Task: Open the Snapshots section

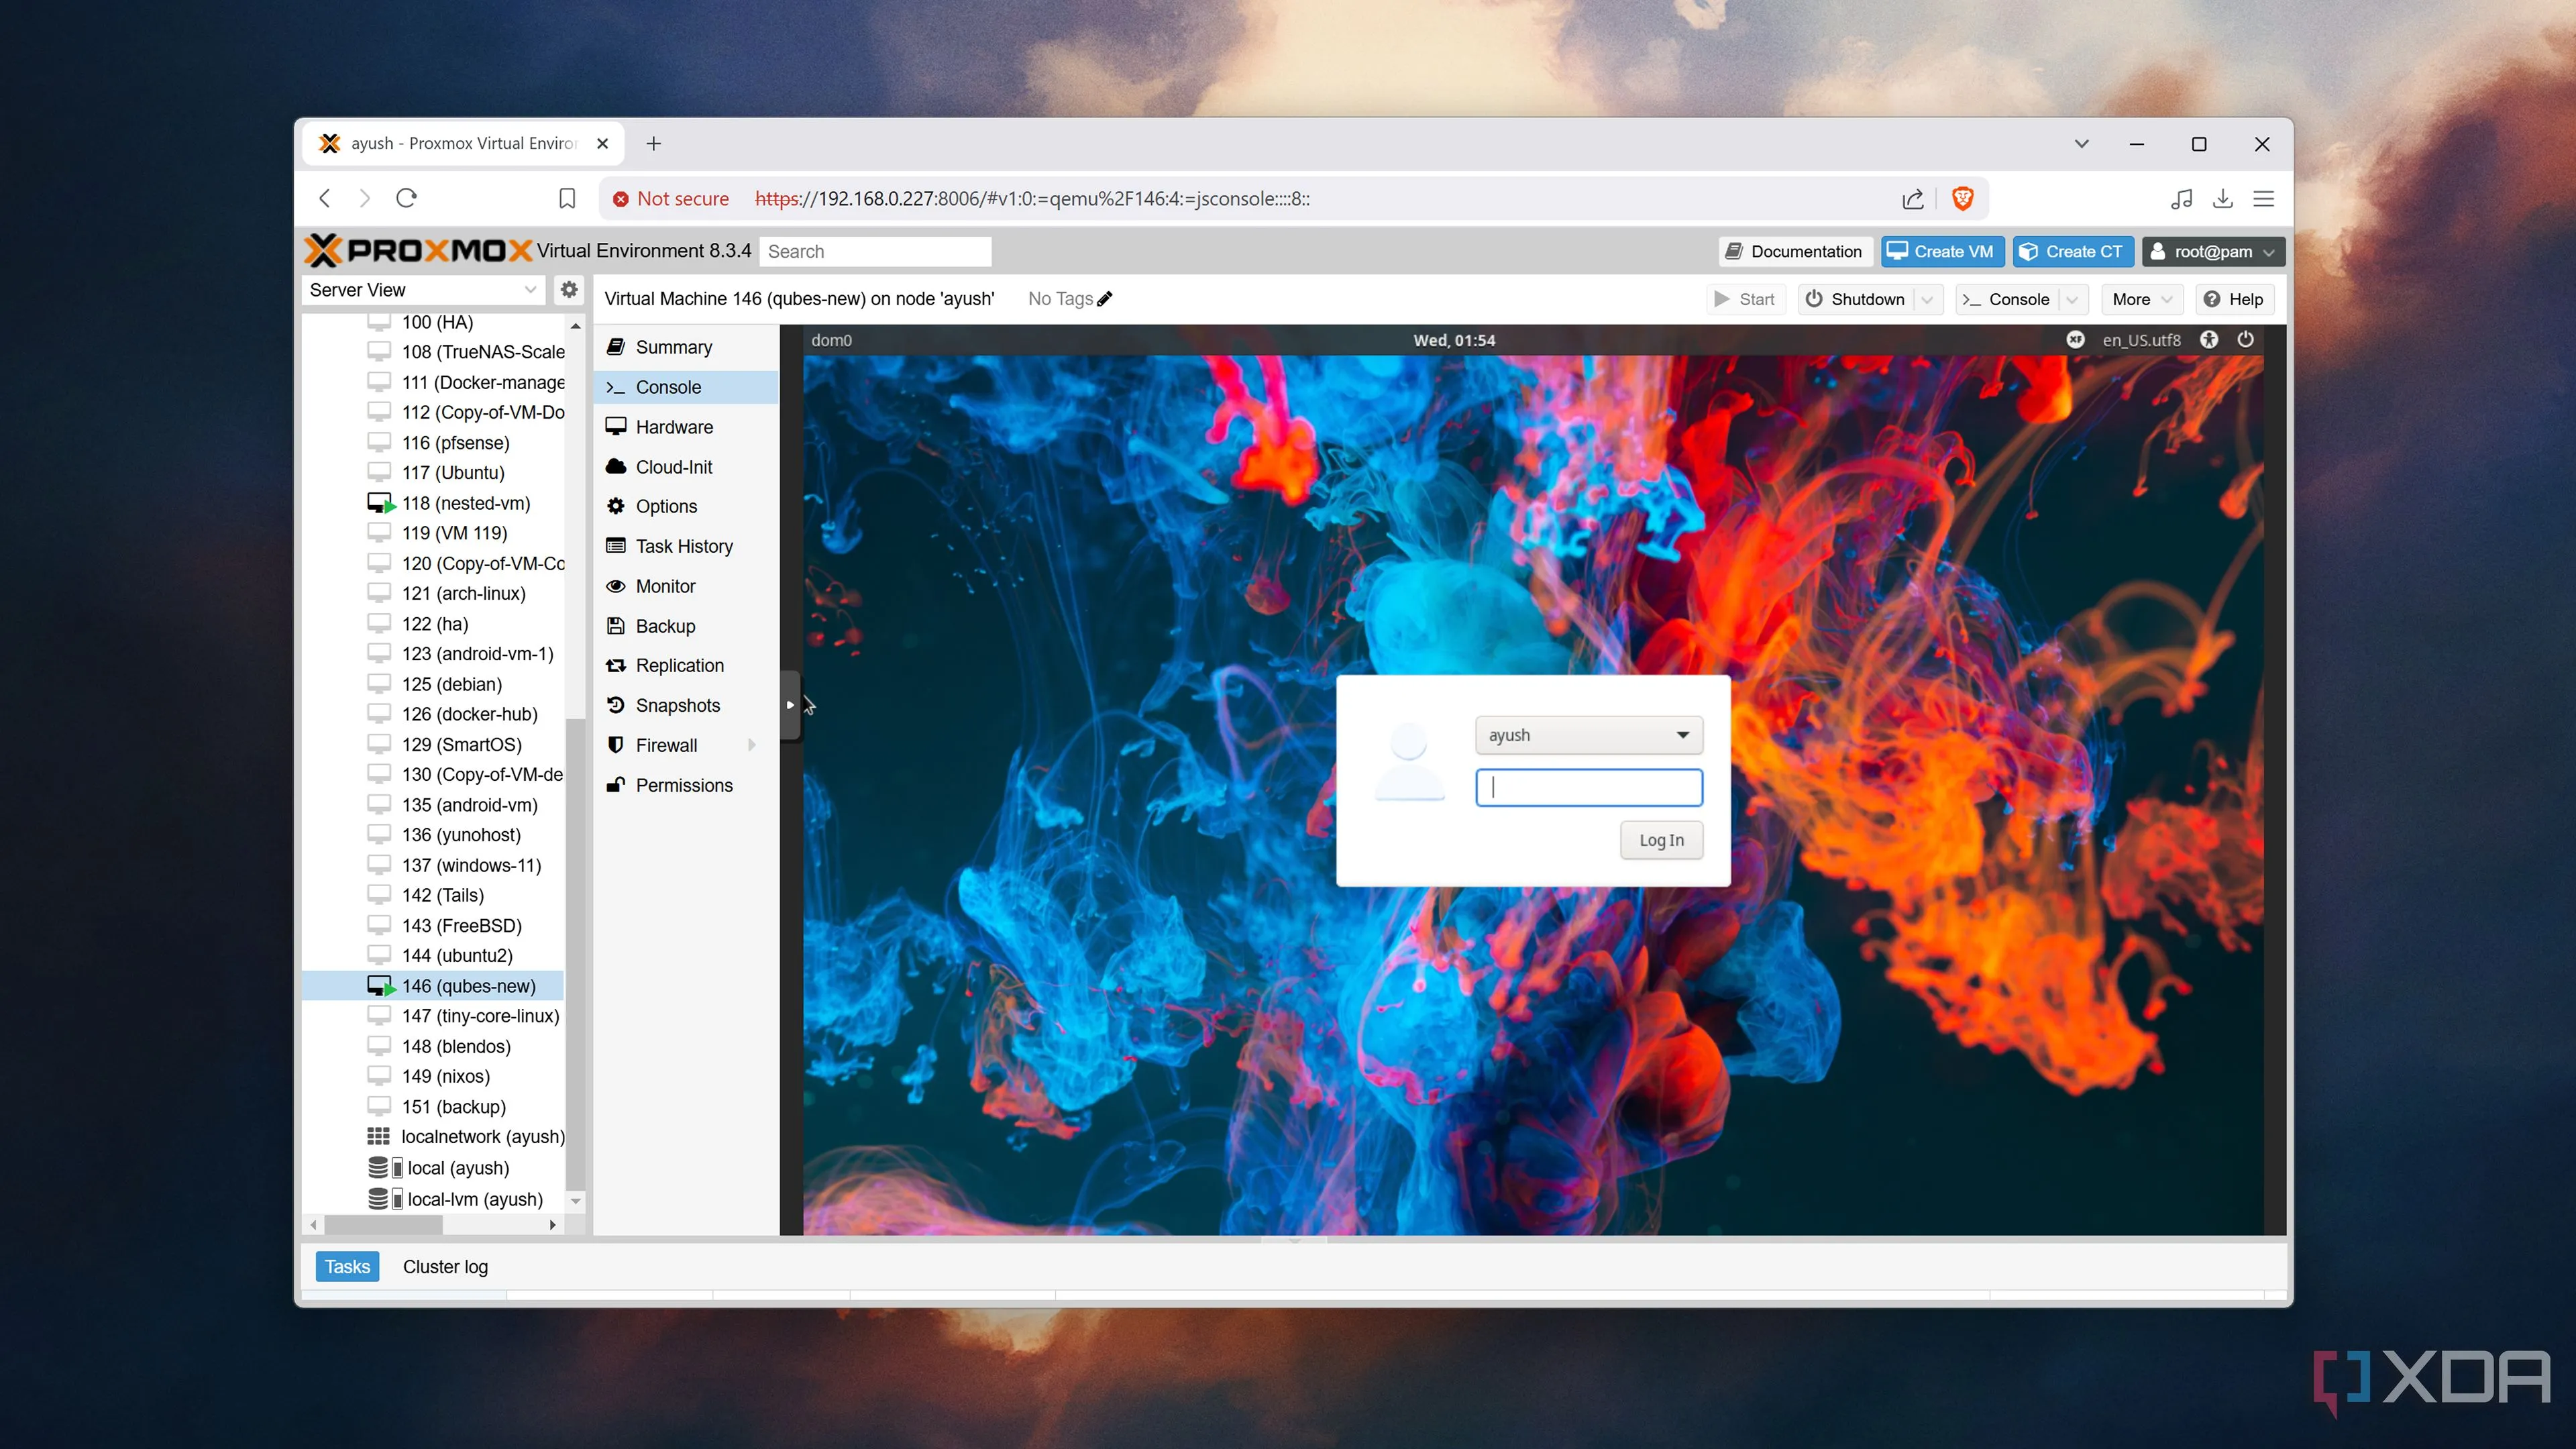Action: coord(677,706)
